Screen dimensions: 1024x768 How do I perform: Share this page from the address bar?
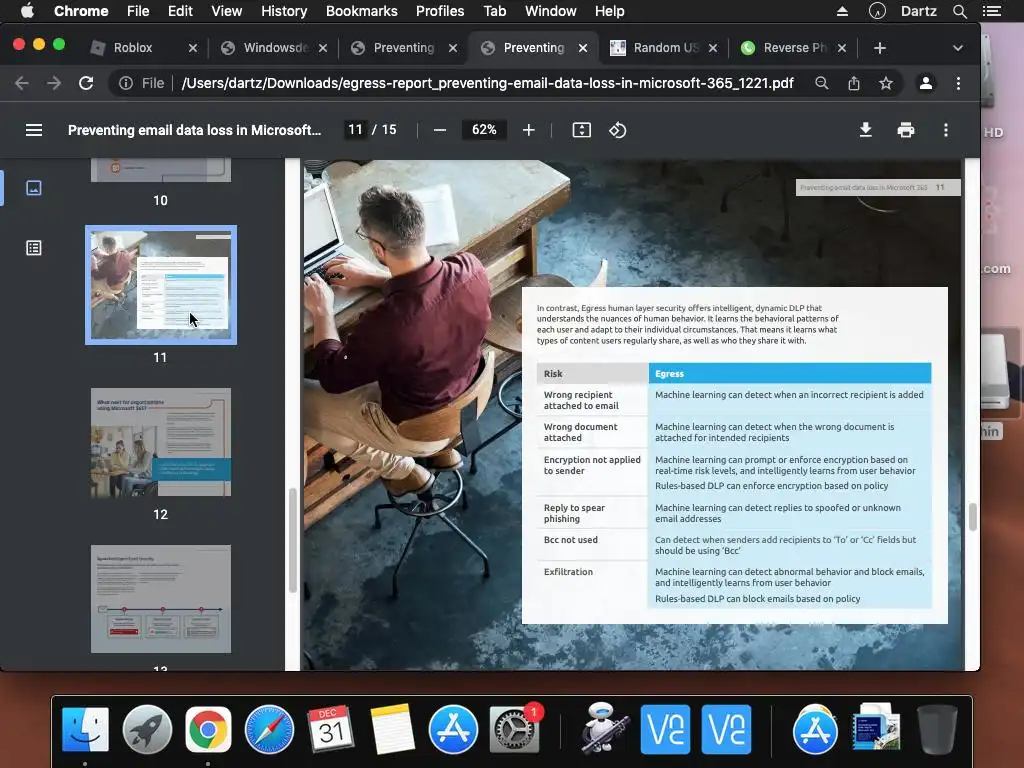(854, 83)
